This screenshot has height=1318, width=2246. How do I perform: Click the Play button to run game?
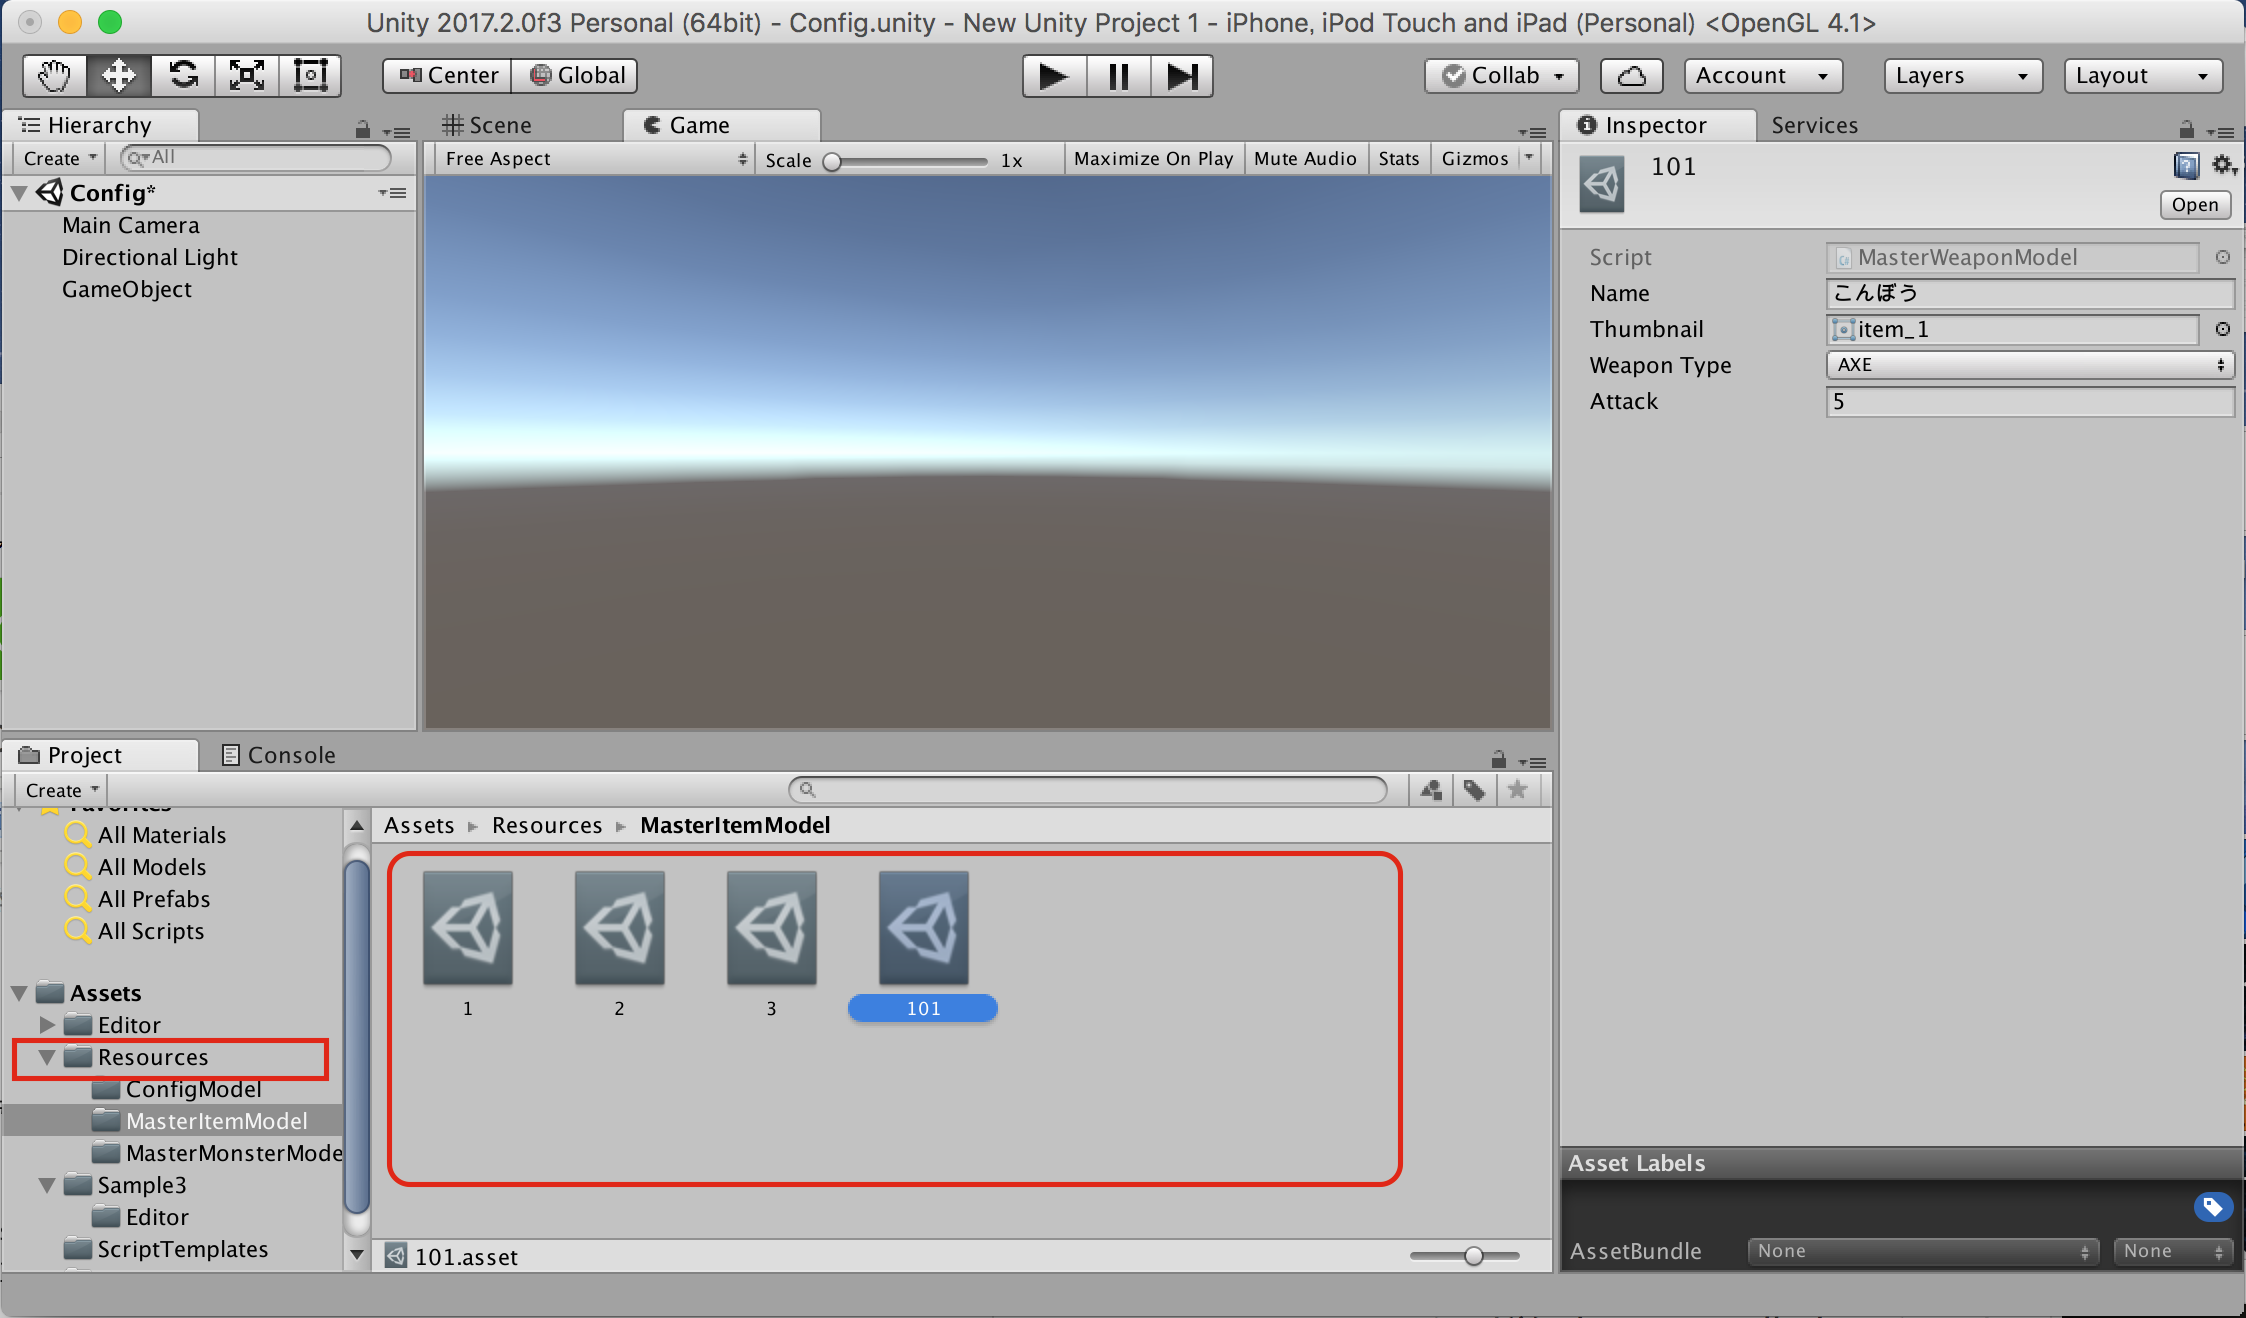(x=1052, y=74)
